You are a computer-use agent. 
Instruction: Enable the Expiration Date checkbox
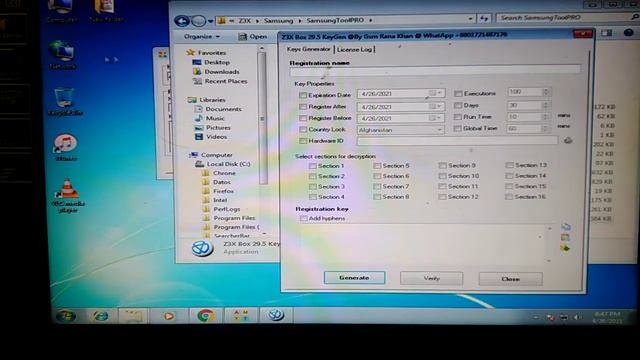tap(302, 95)
